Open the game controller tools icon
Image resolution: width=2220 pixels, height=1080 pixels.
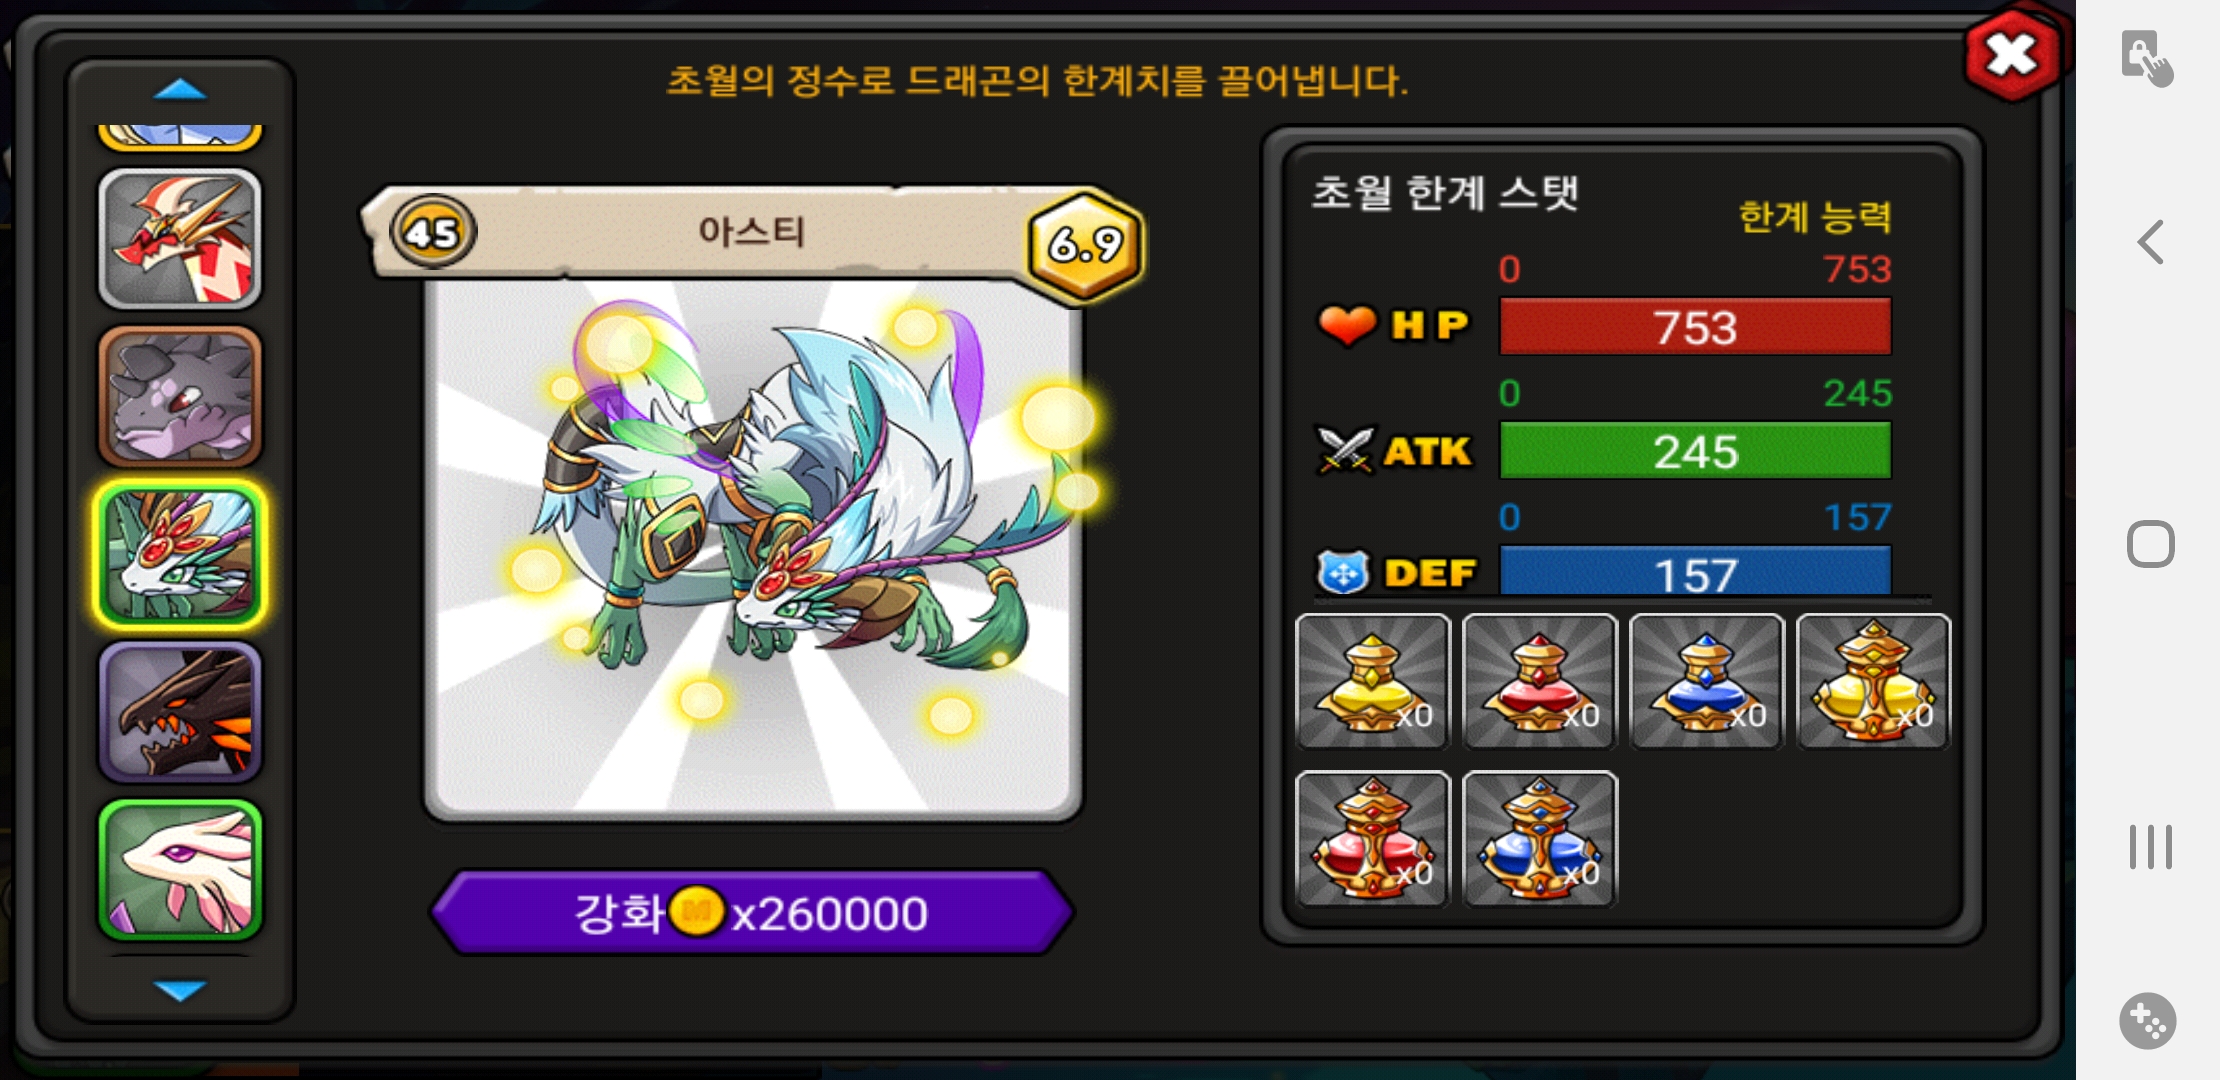pyautogui.click(x=2148, y=1021)
